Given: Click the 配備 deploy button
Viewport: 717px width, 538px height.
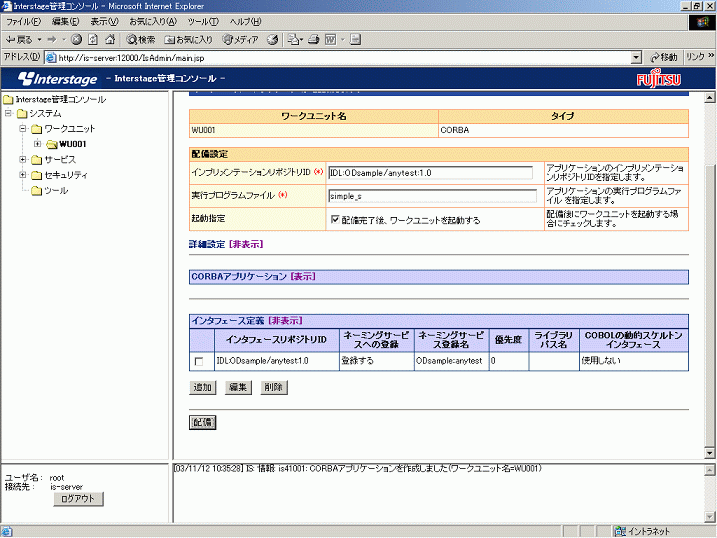Looking at the screenshot, I should (203, 422).
